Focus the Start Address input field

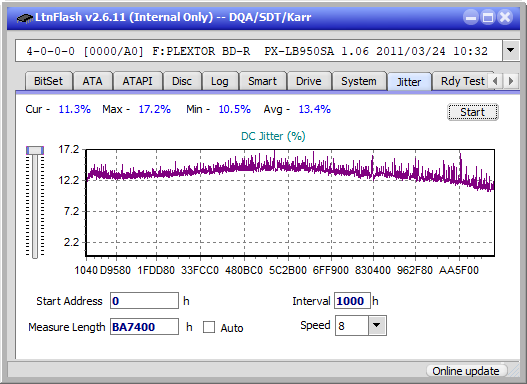click(145, 301)
